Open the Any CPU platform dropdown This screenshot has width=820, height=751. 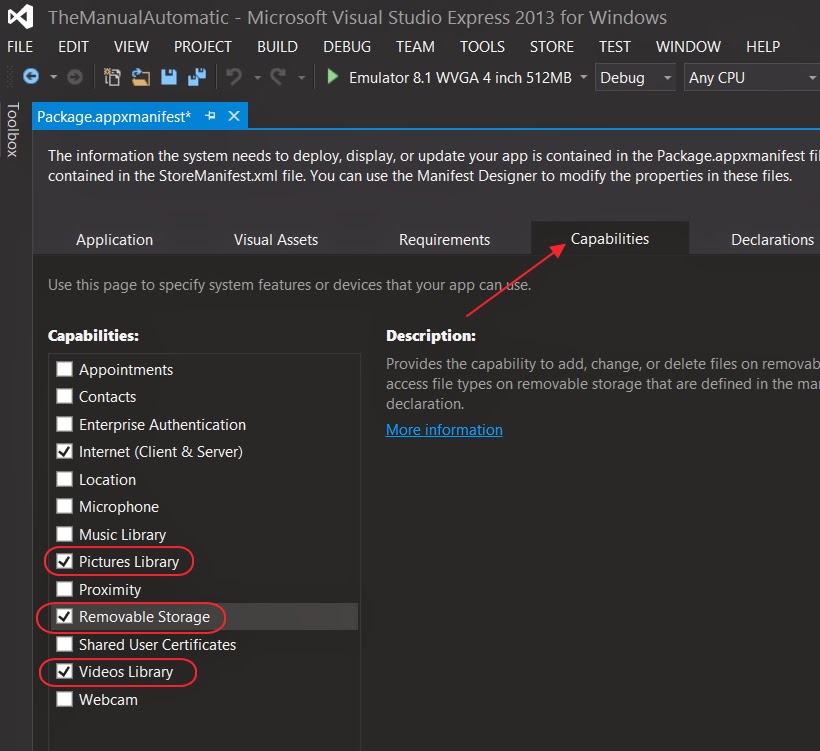click(751, 77)
